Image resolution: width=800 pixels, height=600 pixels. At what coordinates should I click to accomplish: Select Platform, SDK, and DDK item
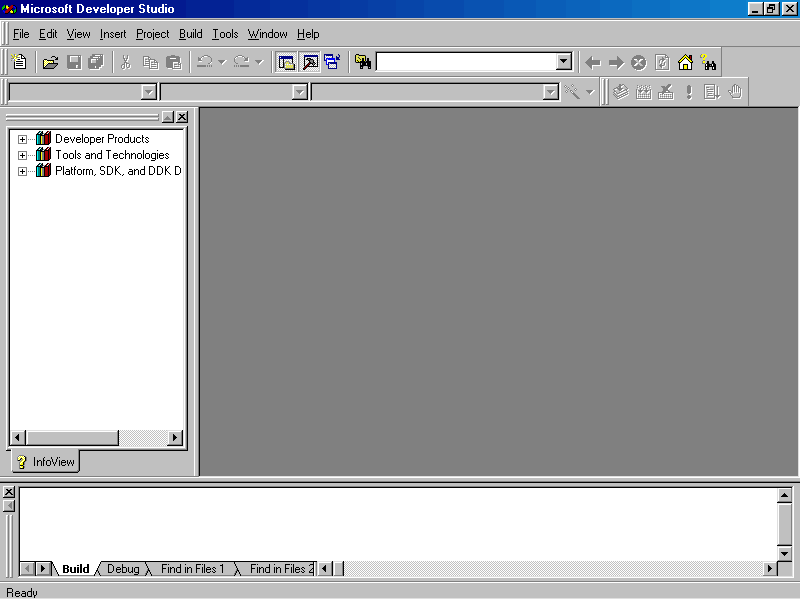coord(118,171)
